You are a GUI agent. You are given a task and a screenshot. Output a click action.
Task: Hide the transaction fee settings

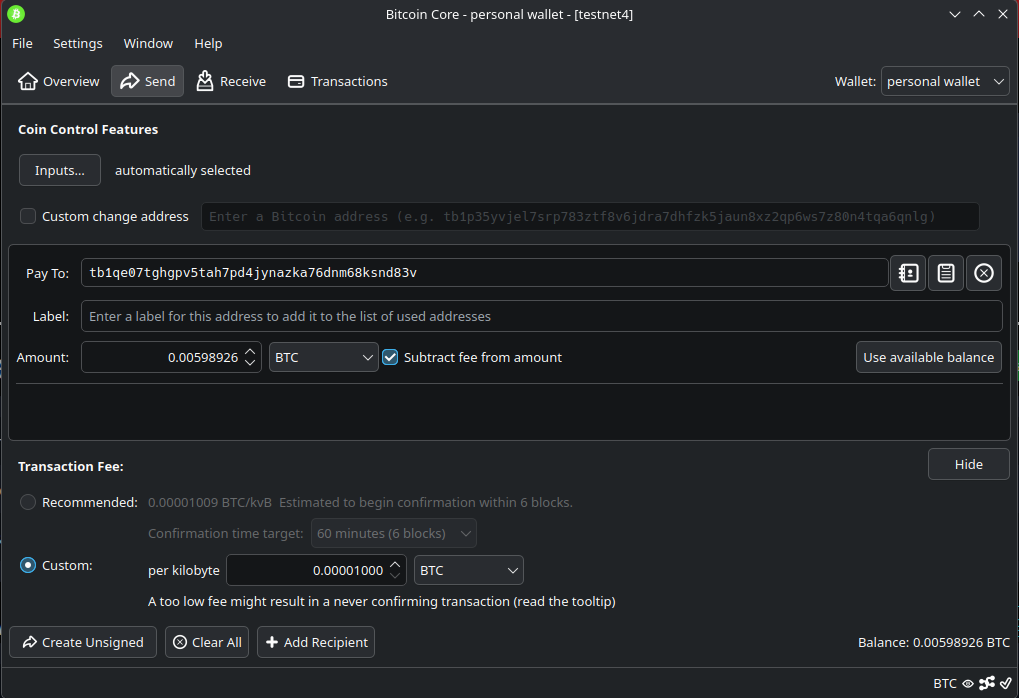[968, 465]
